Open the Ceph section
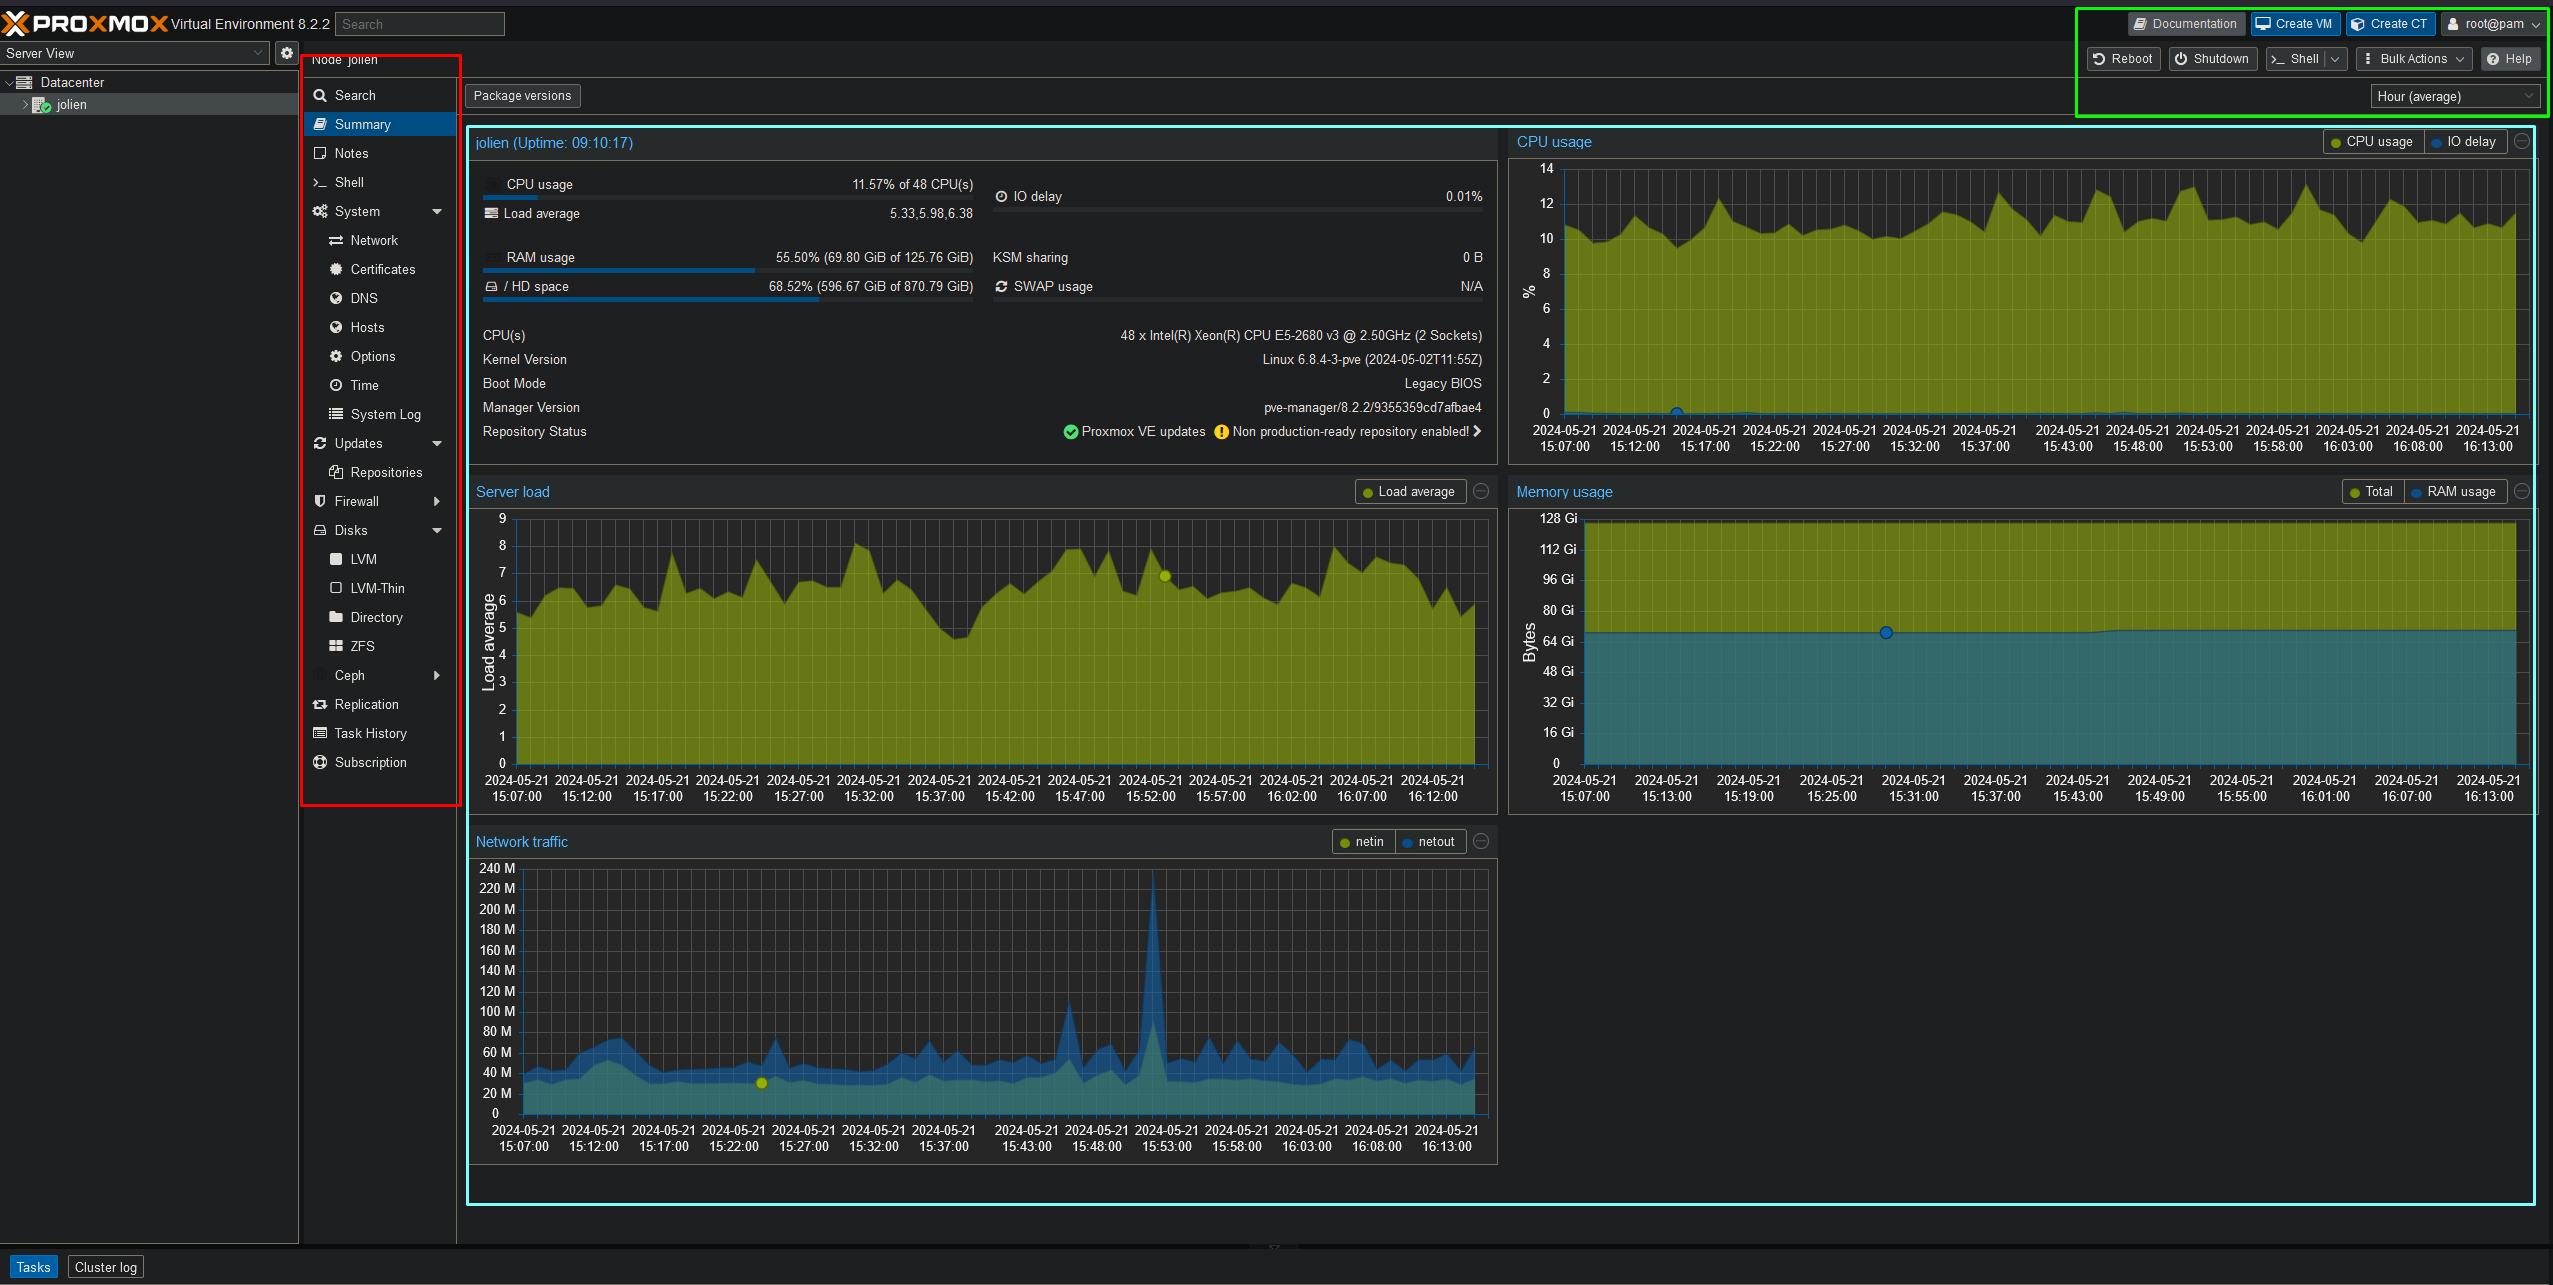The height and width of the screenshot is (1285, 2553). [380, 675]
